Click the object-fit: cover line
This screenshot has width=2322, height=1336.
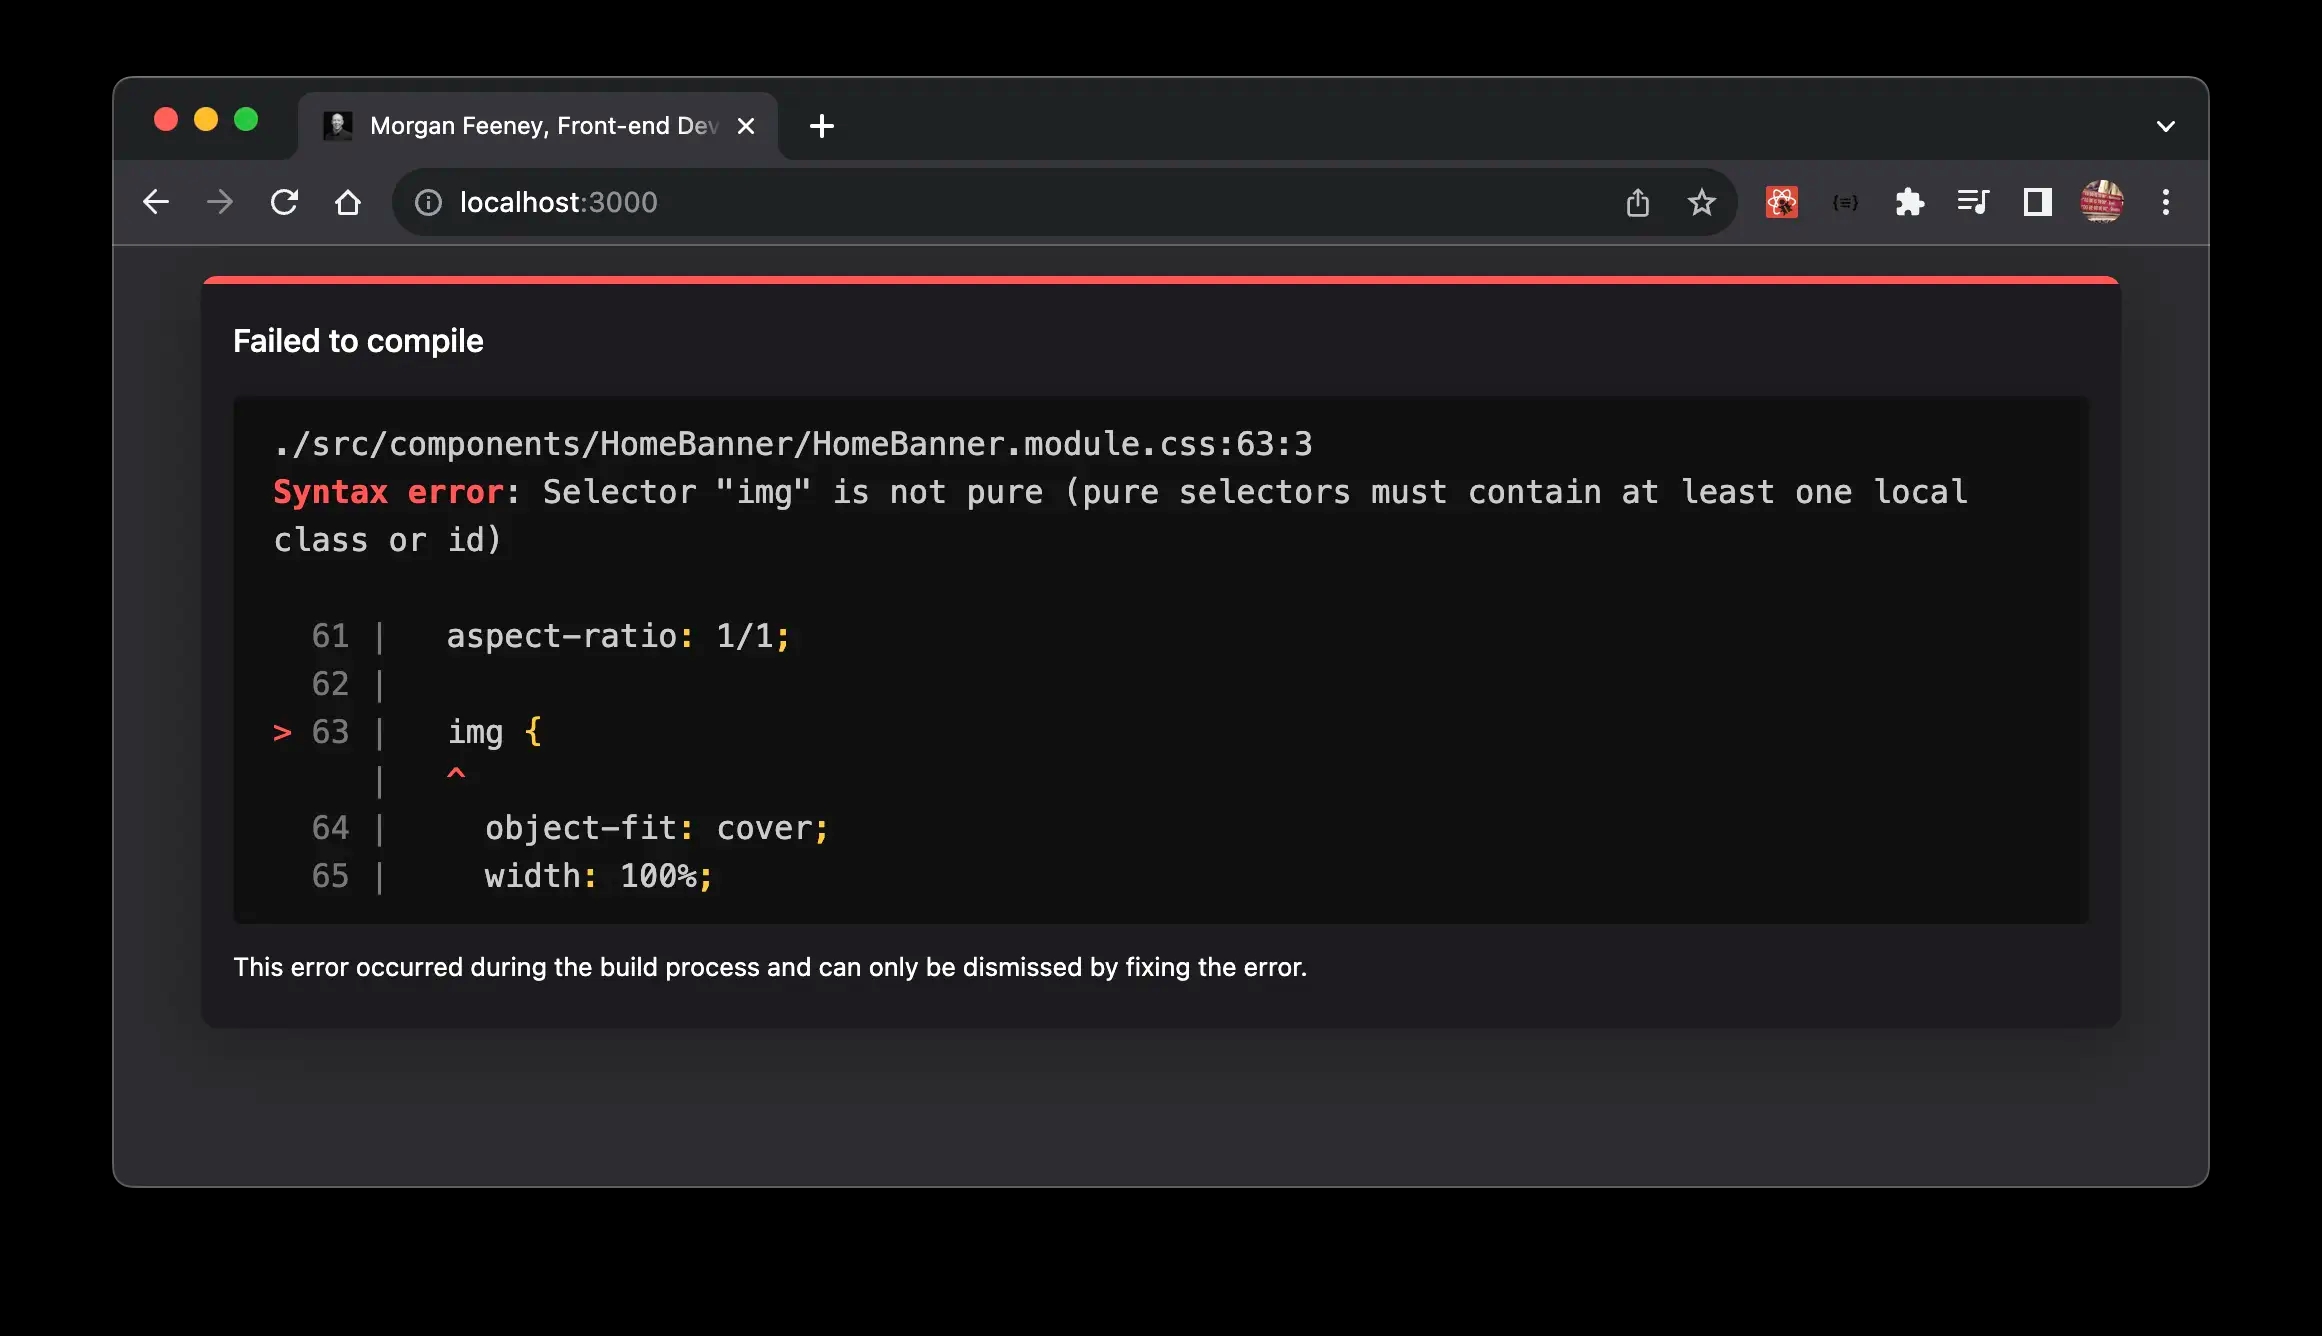[657, 828]
